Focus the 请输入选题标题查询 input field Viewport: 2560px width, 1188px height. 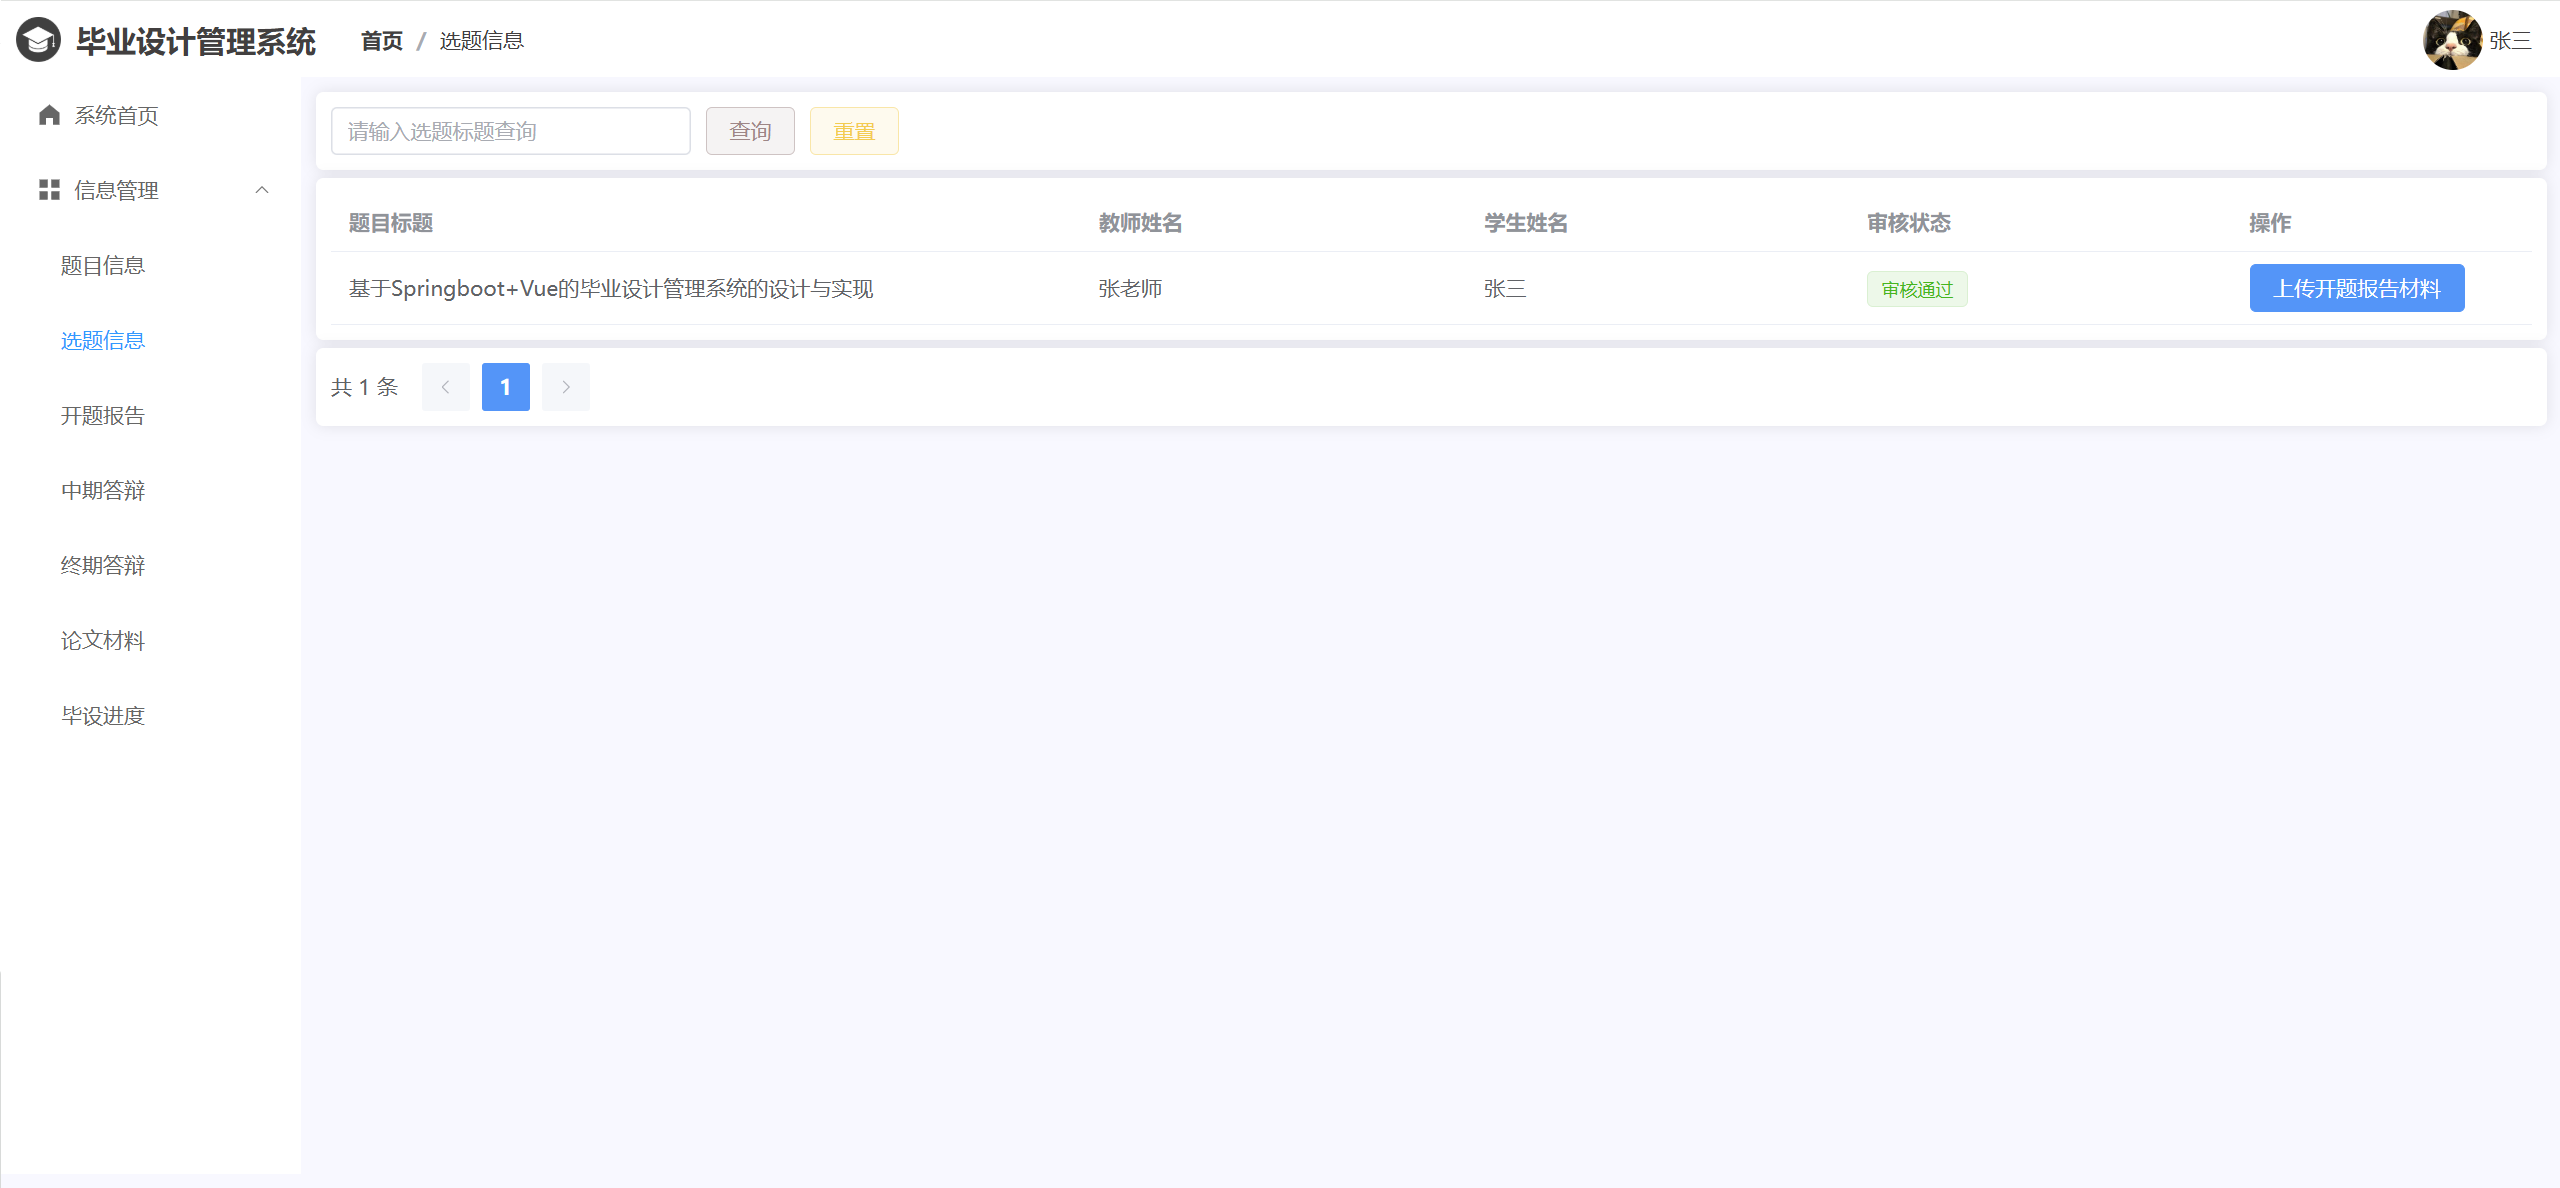coord(510,131)
